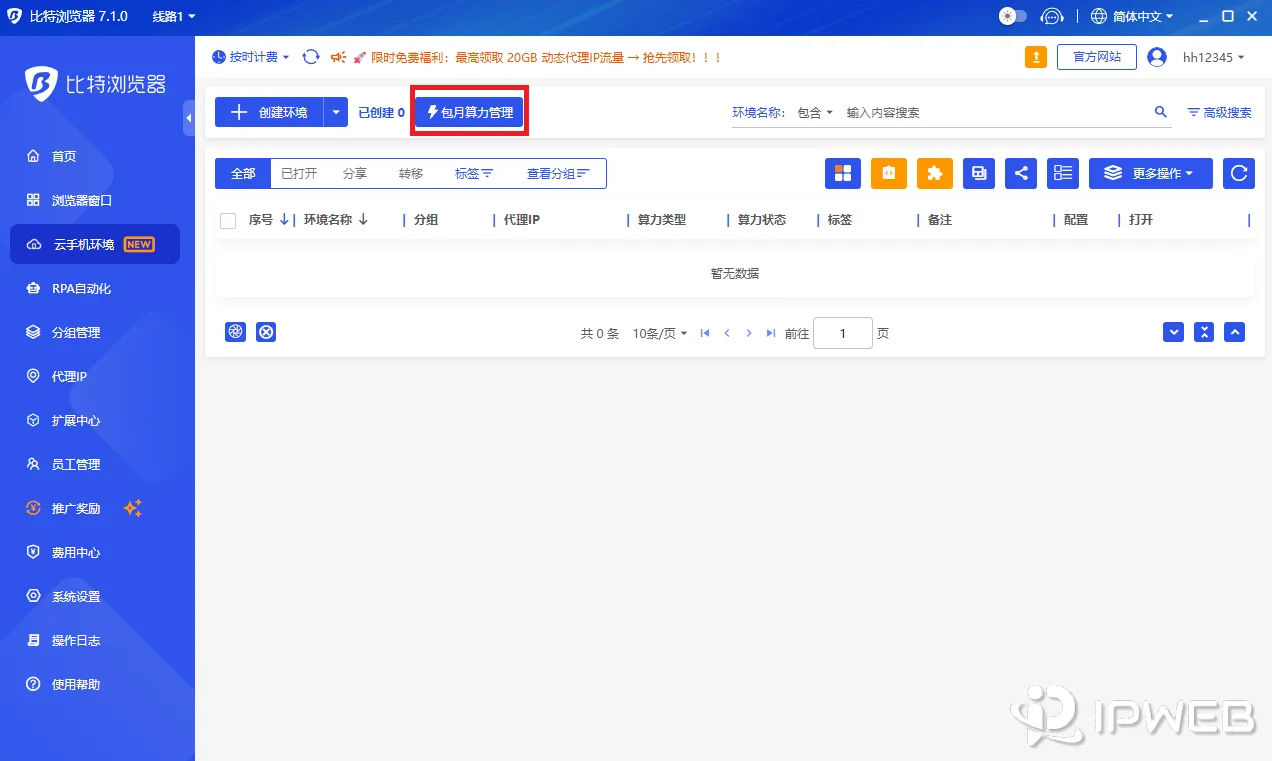Click the circular X icon below the table
The width and height of the screenshot is (1272, 761).
click(x=266, y=331)
